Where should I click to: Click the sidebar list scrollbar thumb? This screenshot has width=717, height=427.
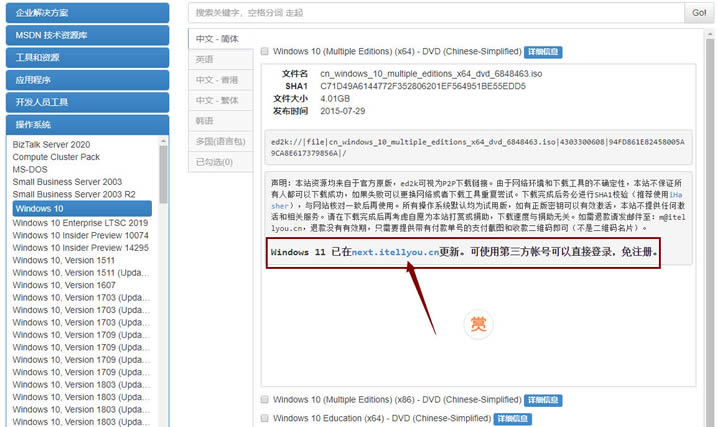163,175
